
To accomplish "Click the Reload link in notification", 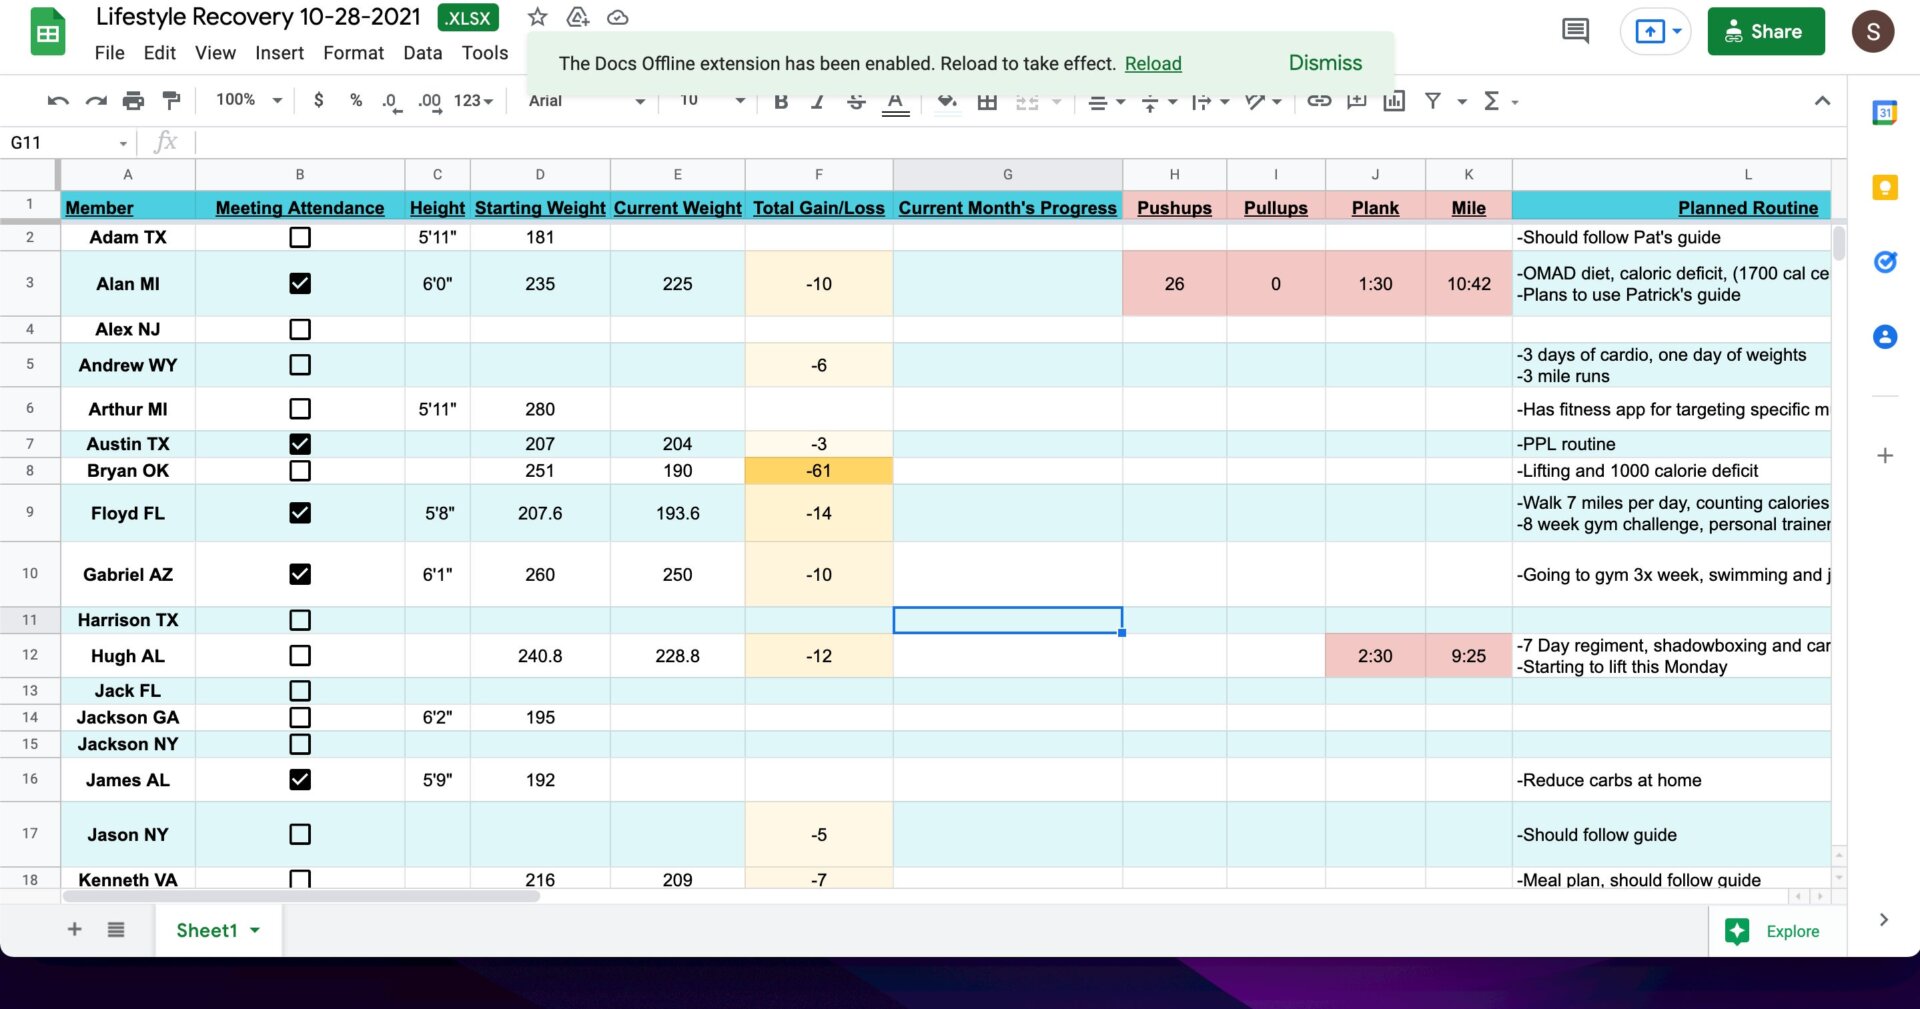I will click(x=1153, y=64).
